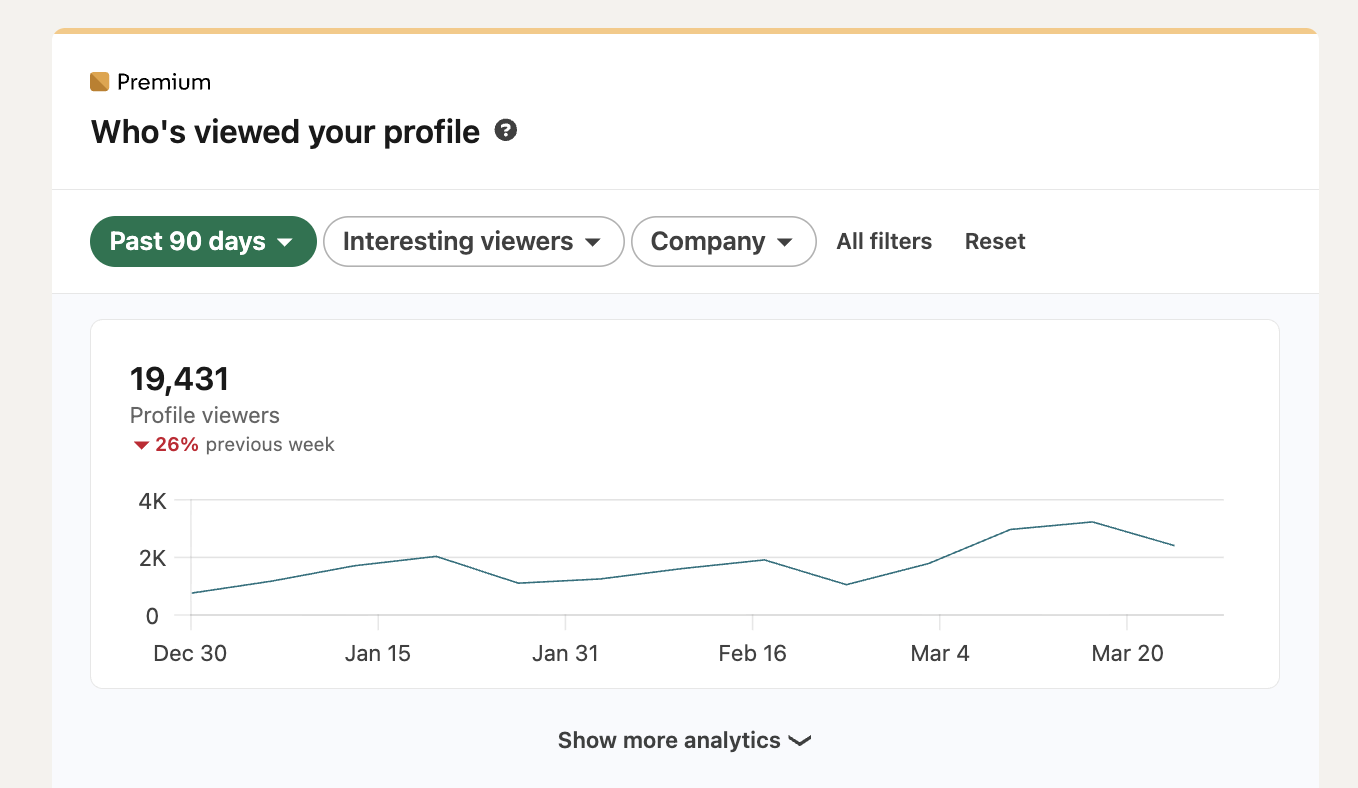Viewport: 1358px width, 788px height.
Task: Open the Interesting viewers filter
Action: [460, 241]
